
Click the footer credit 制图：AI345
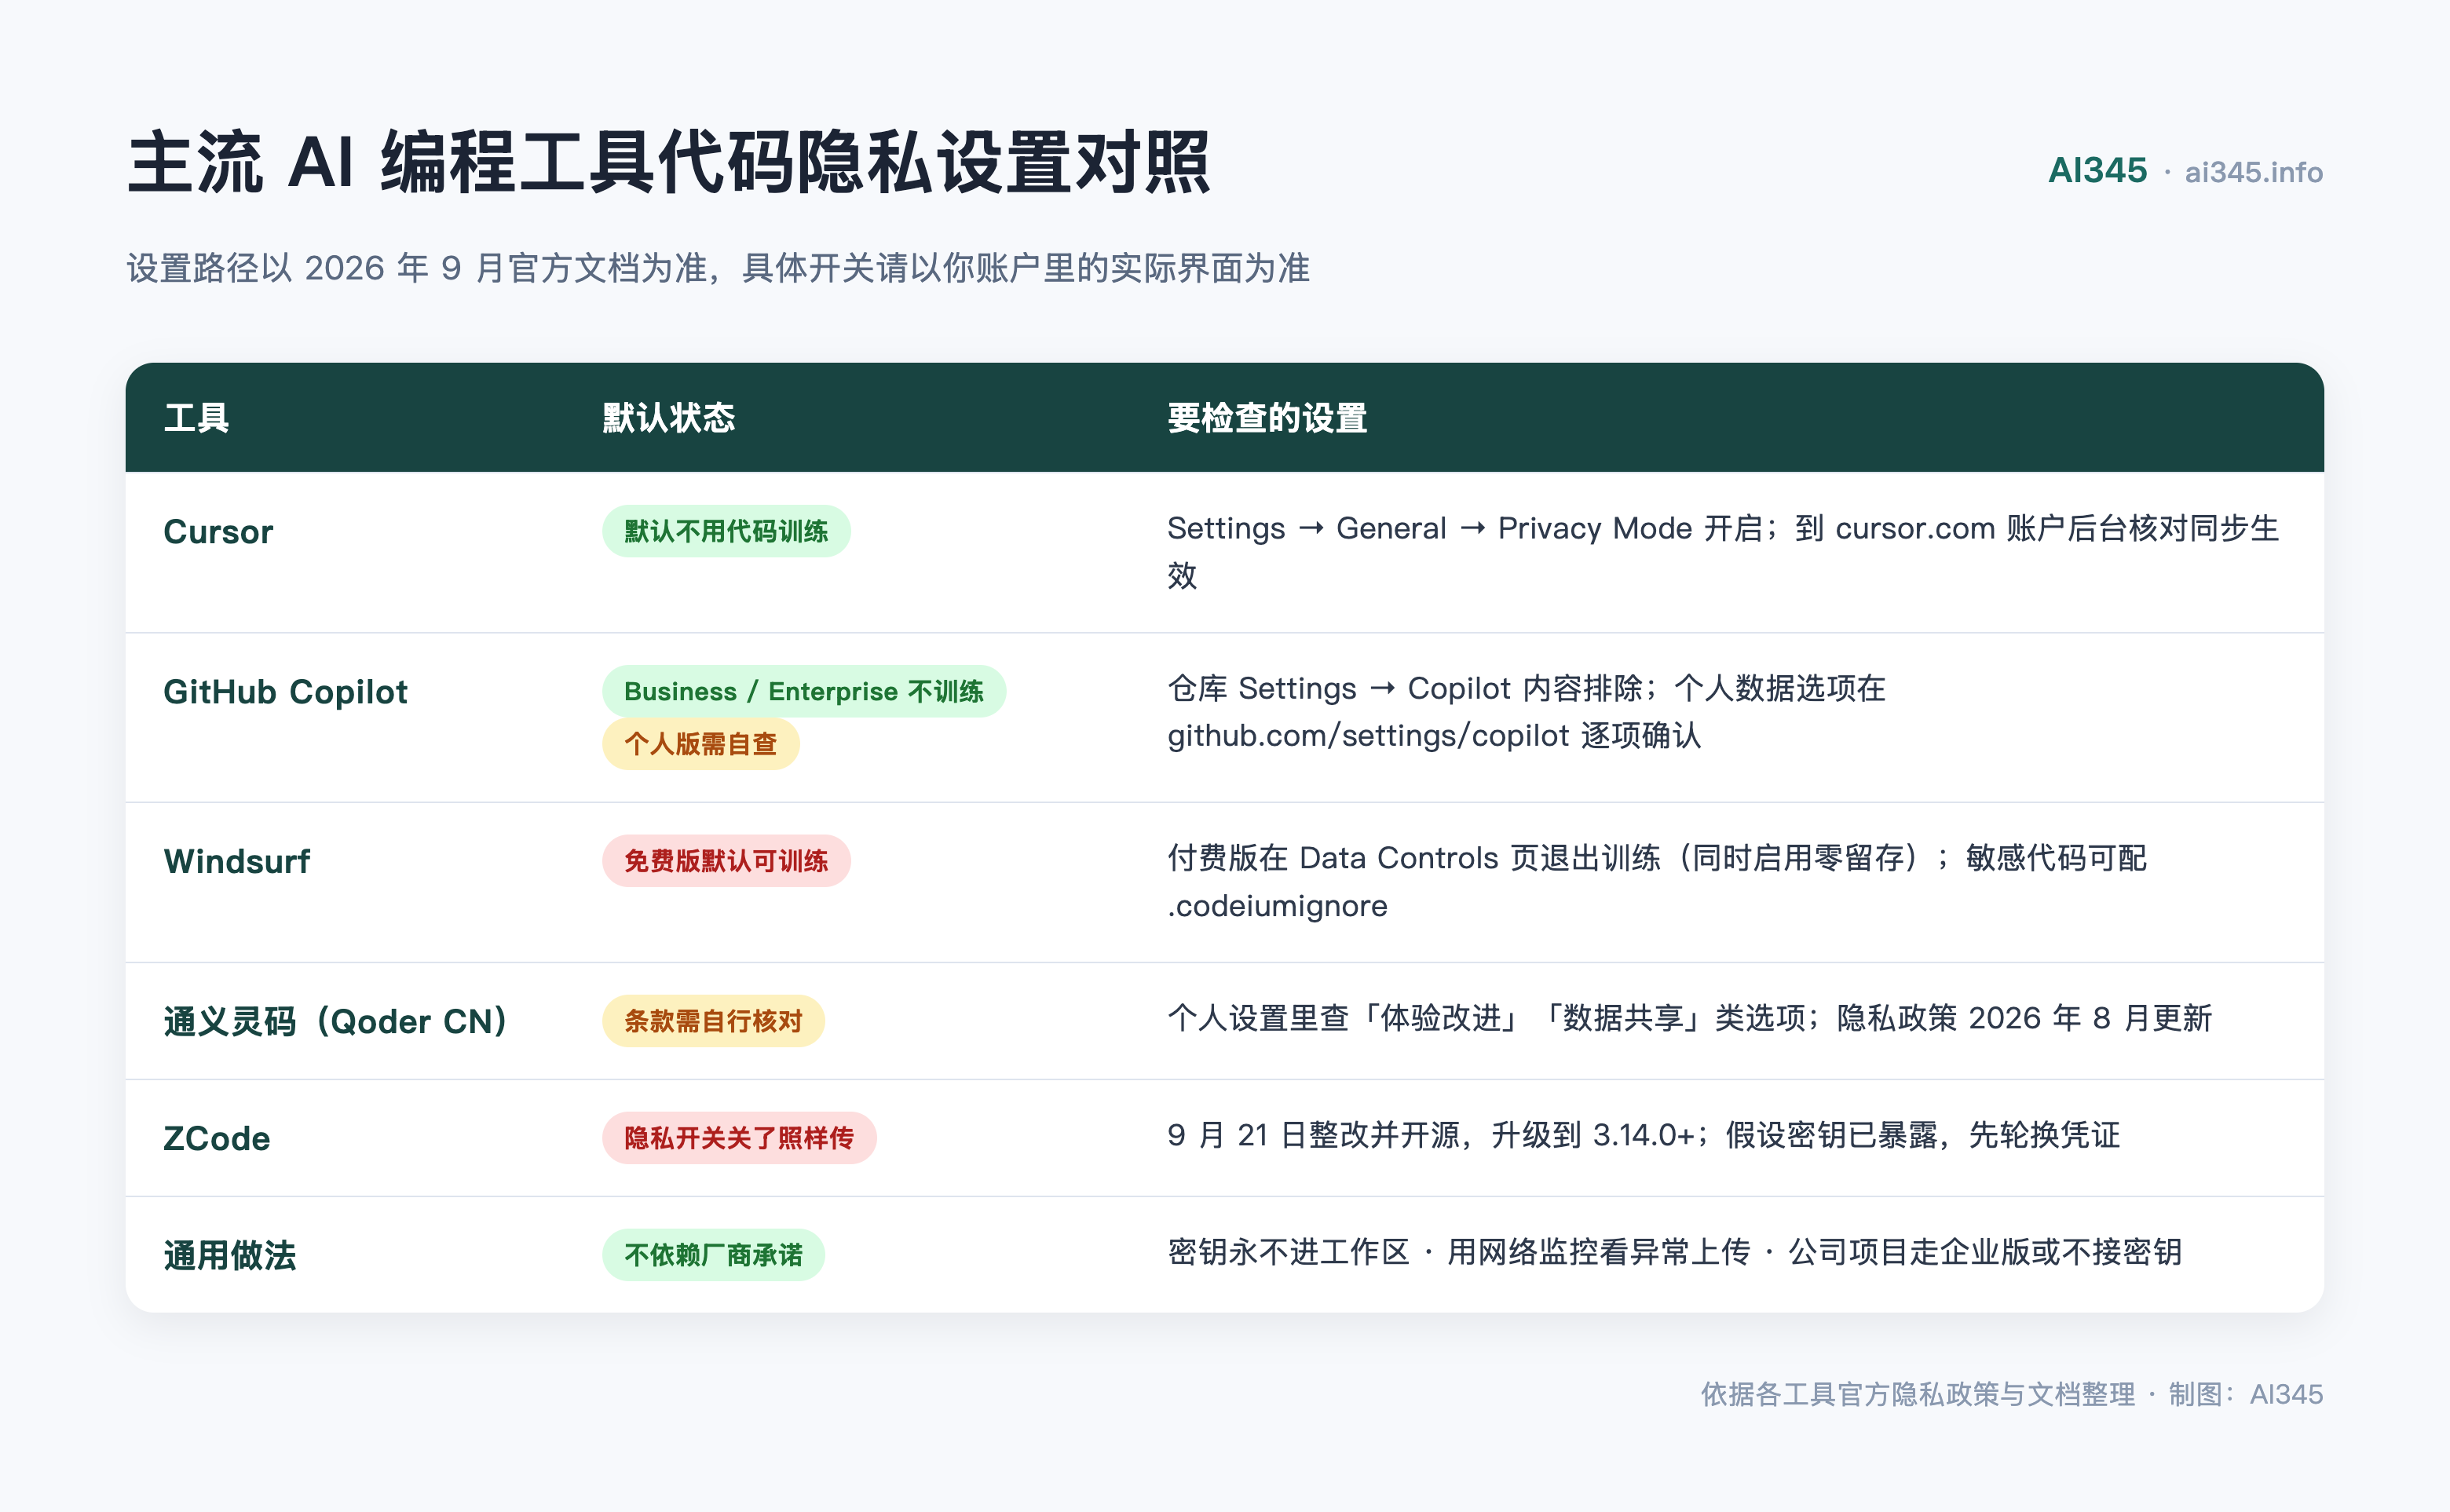tap(2245, 1394)
